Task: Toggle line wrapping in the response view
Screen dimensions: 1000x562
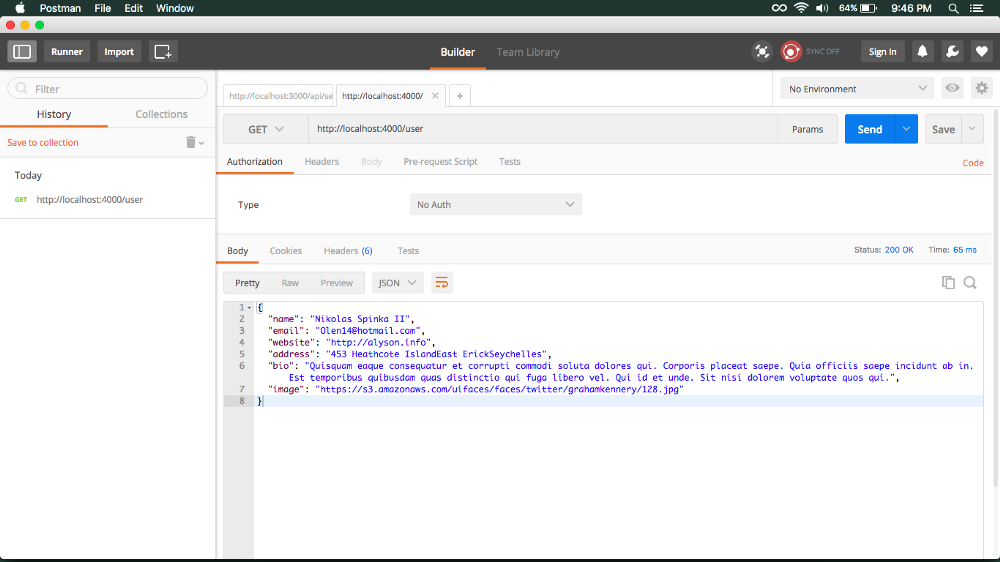Action: 441,283
